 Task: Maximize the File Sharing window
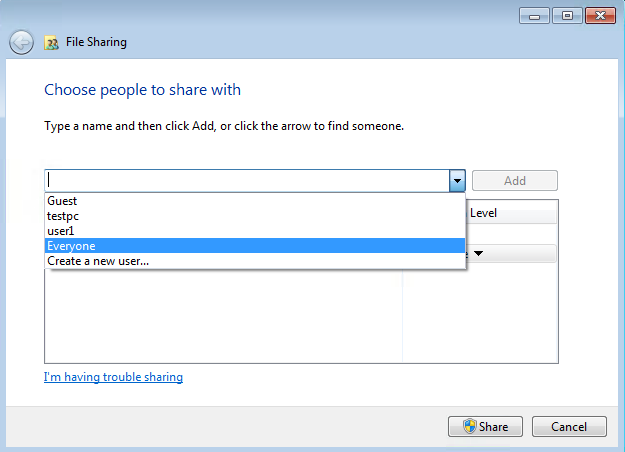(567, 16)
